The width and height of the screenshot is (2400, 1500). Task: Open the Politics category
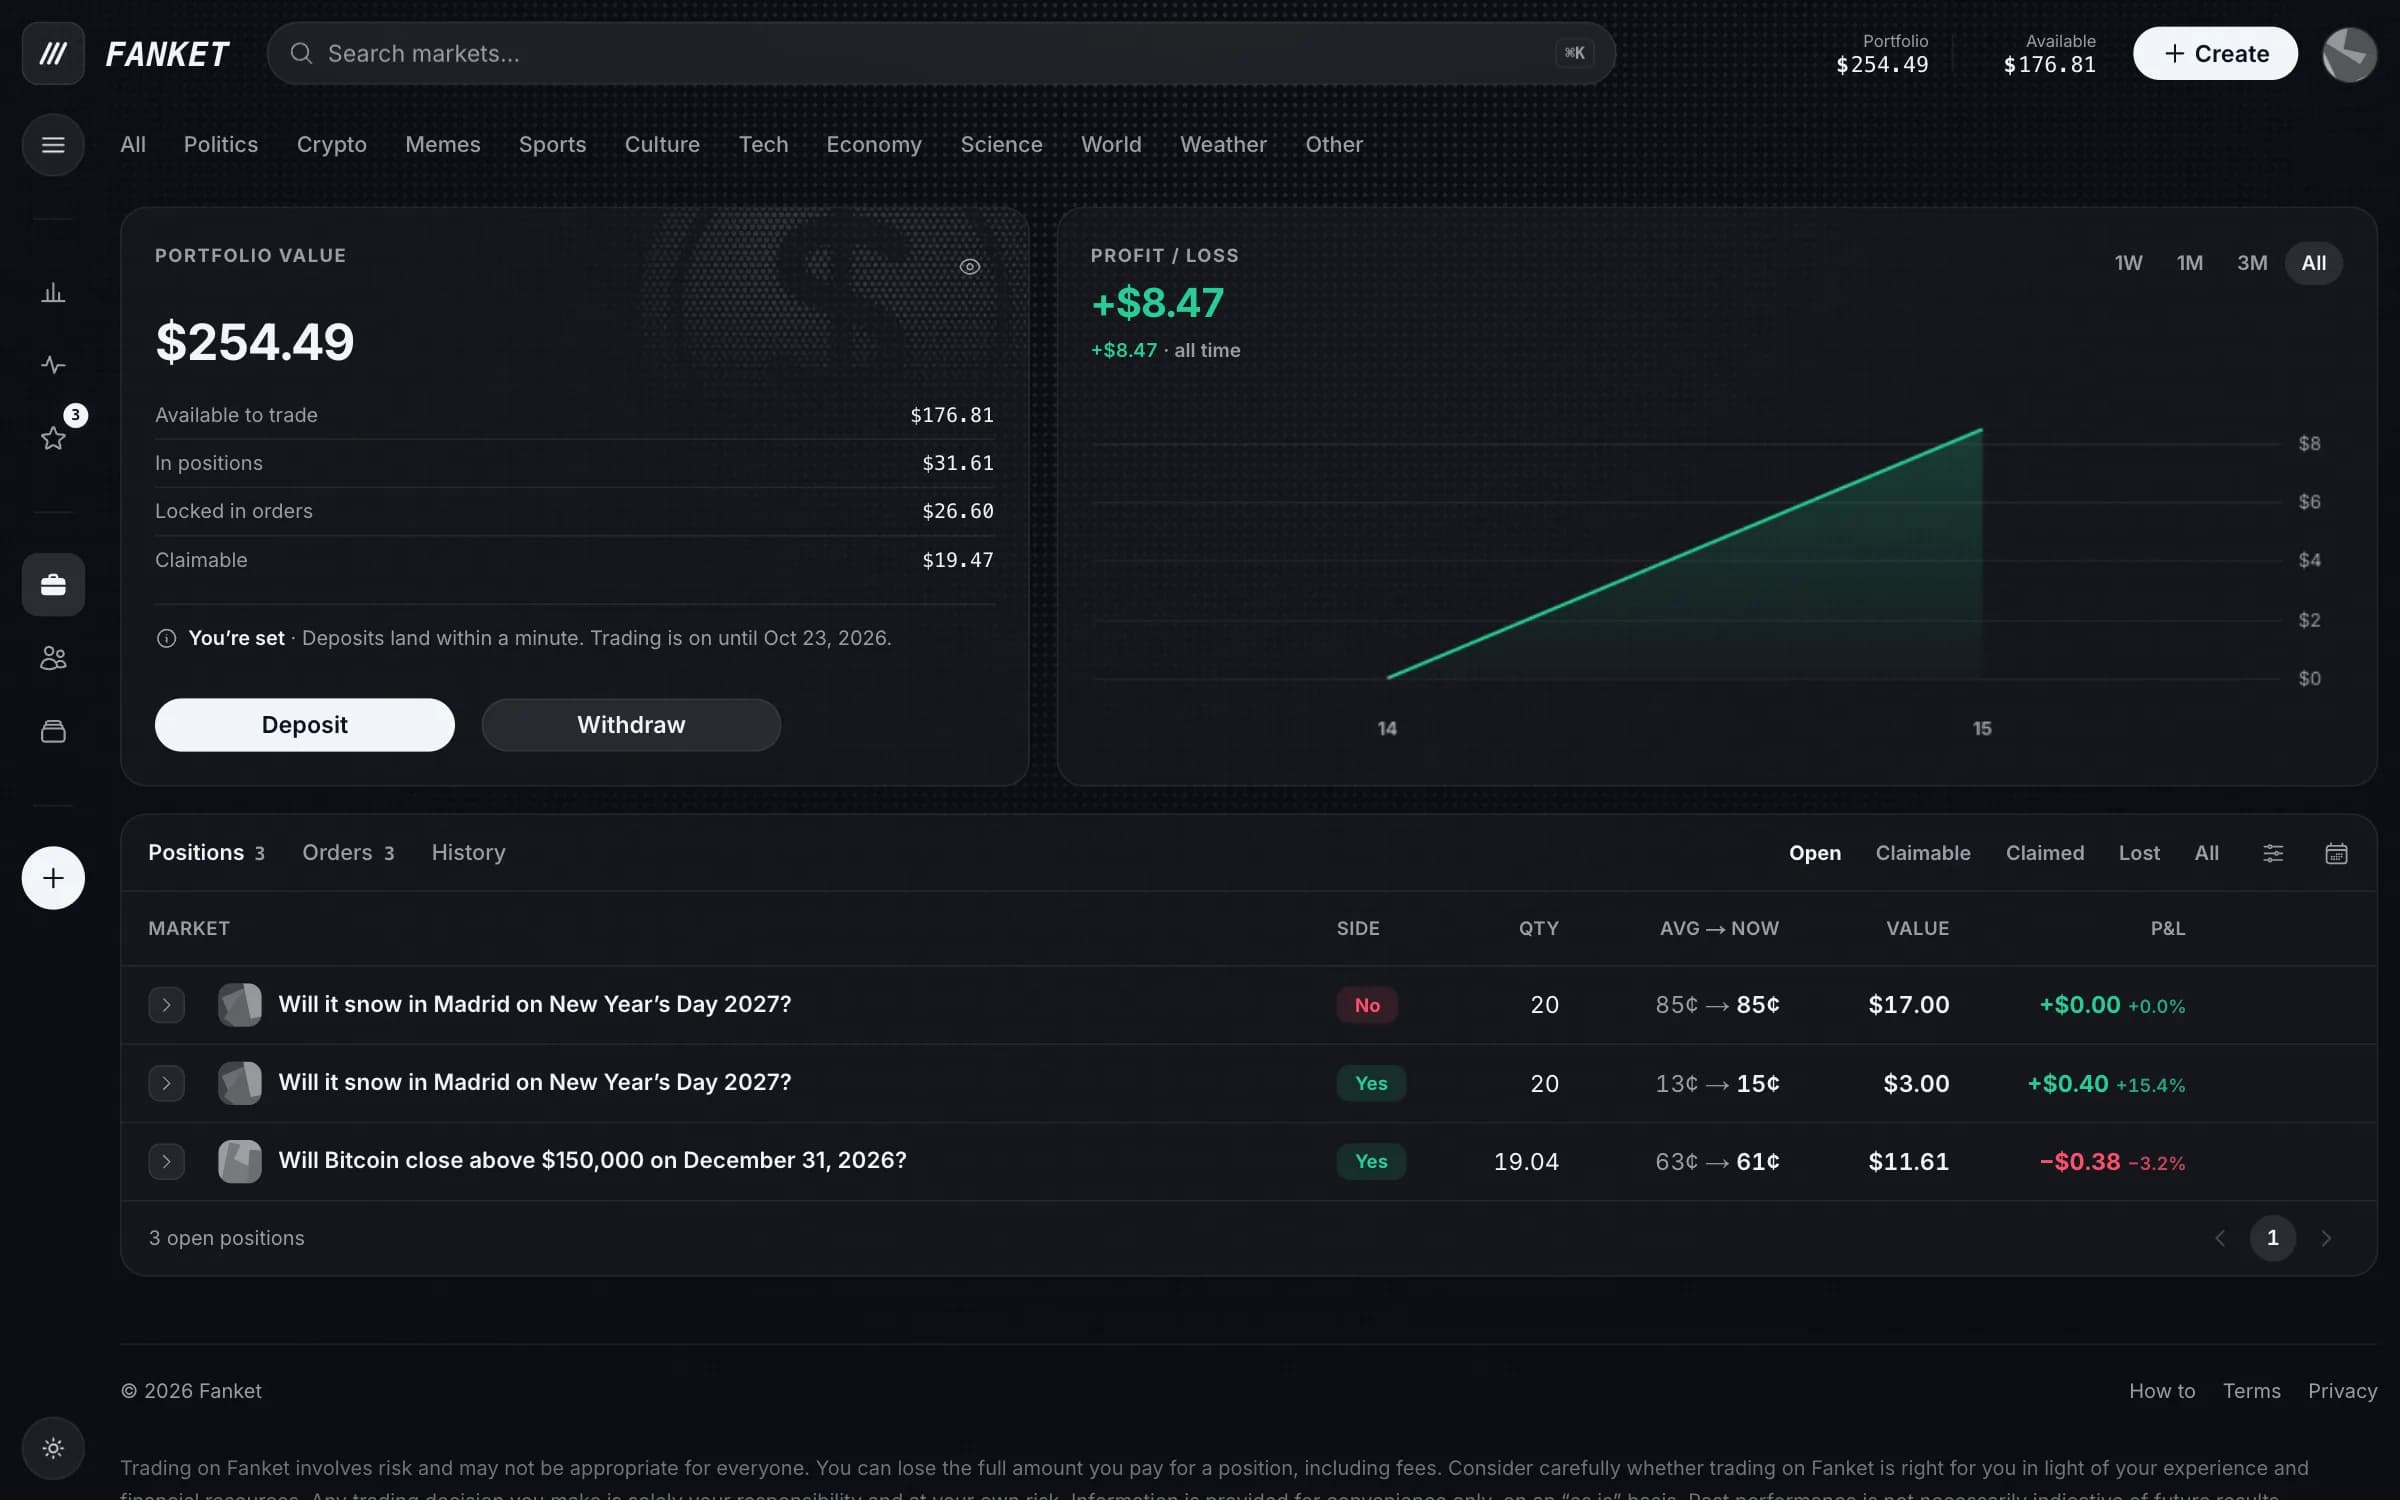click(x=220, y=144)
